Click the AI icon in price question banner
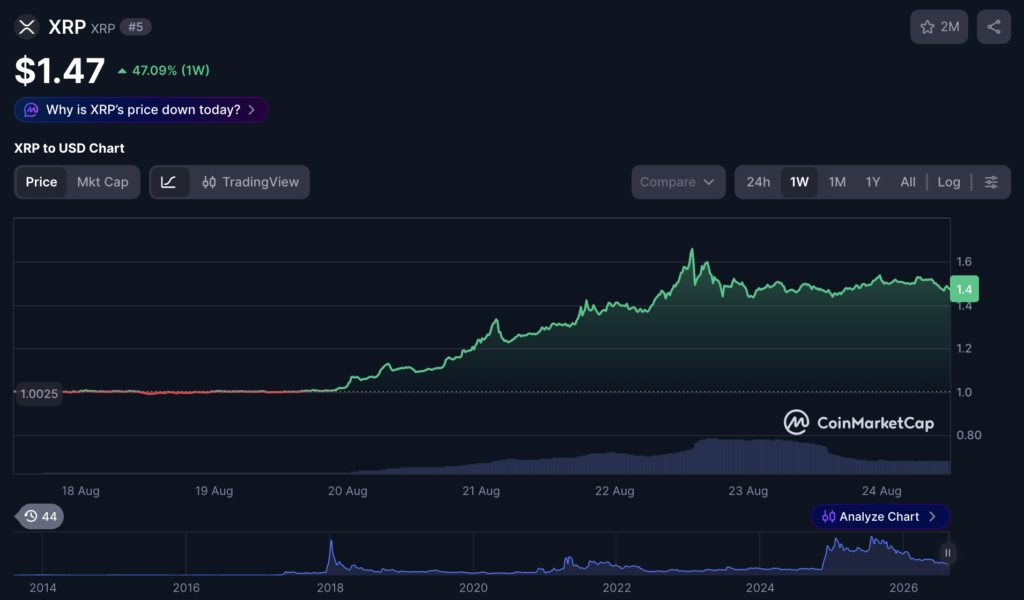 [x=31, y=110]
